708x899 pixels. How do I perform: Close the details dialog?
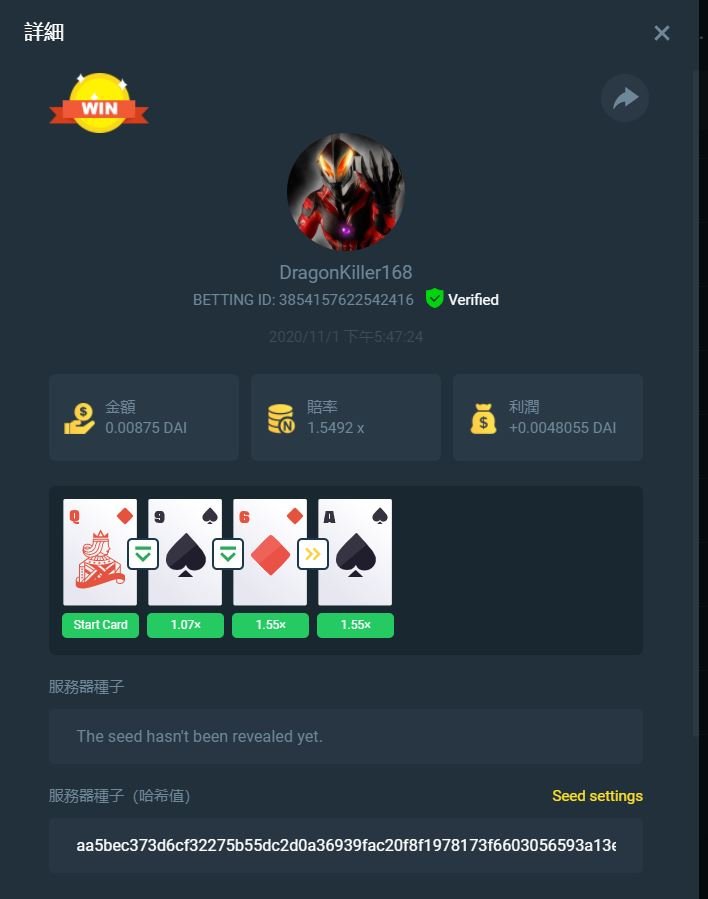pyautogui.click(x=662, y=33)
